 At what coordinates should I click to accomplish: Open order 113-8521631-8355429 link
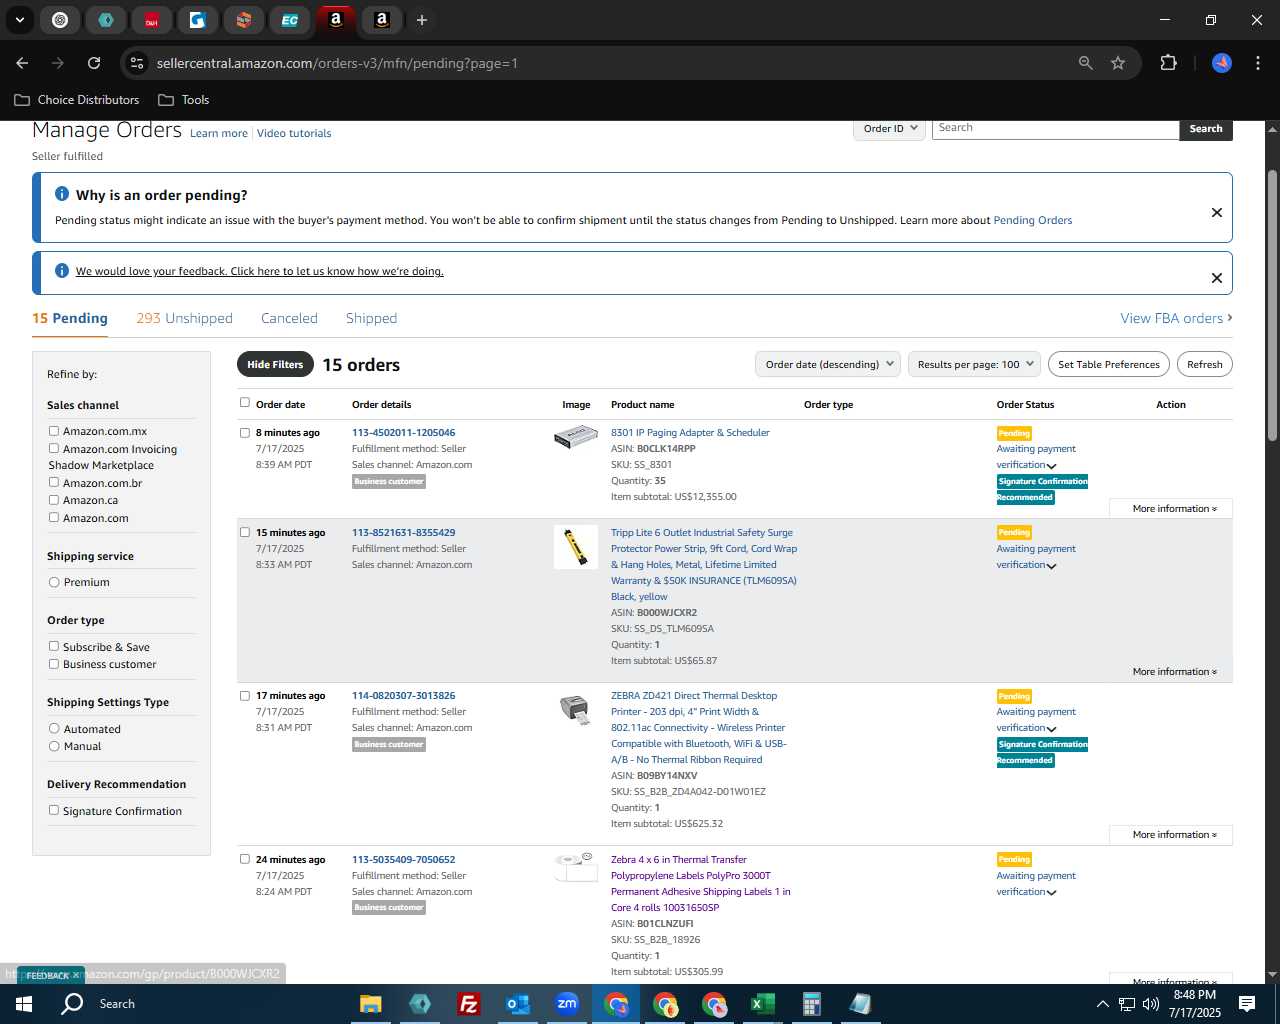[x=403, y=533]
